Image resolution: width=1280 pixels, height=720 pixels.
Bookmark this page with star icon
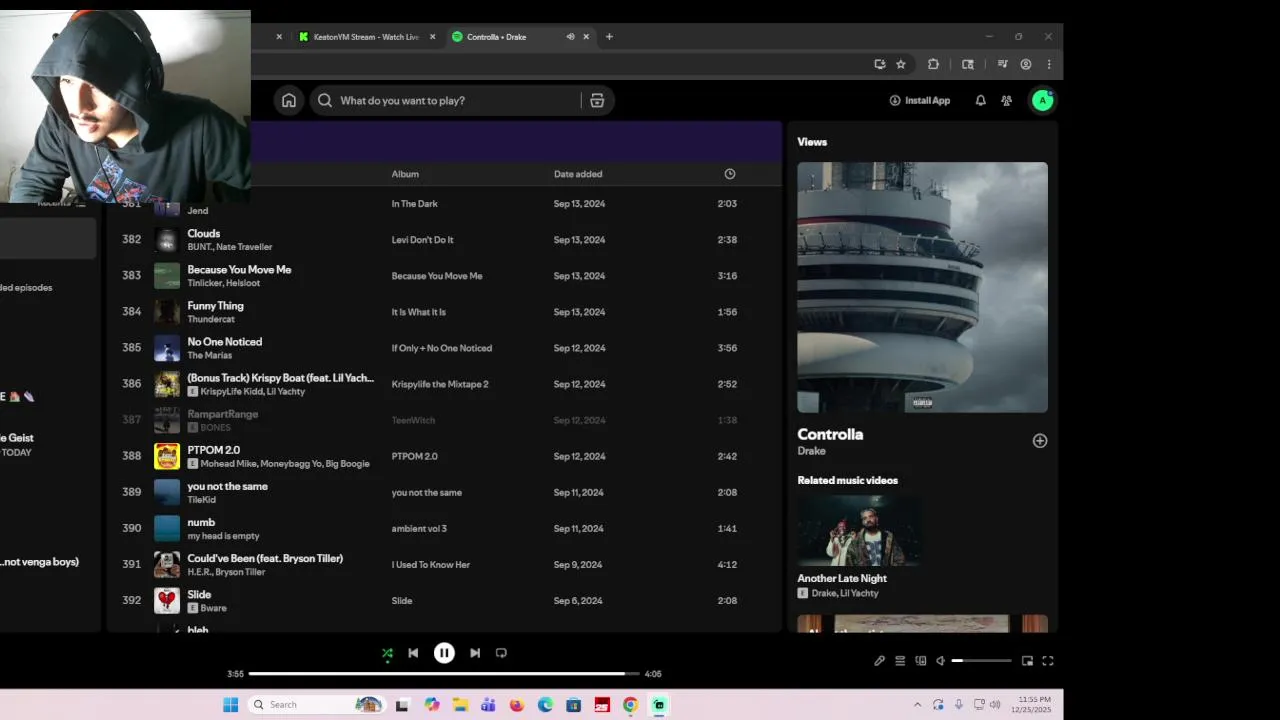[901, 64]
